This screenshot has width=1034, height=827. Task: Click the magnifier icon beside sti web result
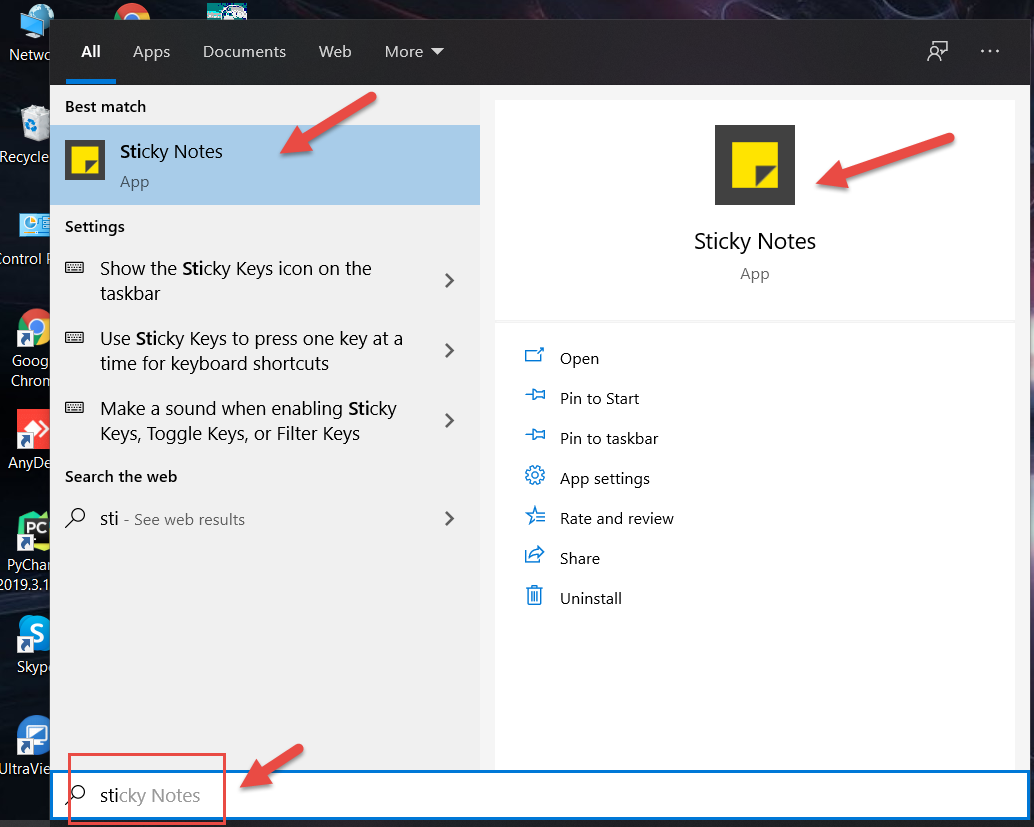[x=76, y=518]
